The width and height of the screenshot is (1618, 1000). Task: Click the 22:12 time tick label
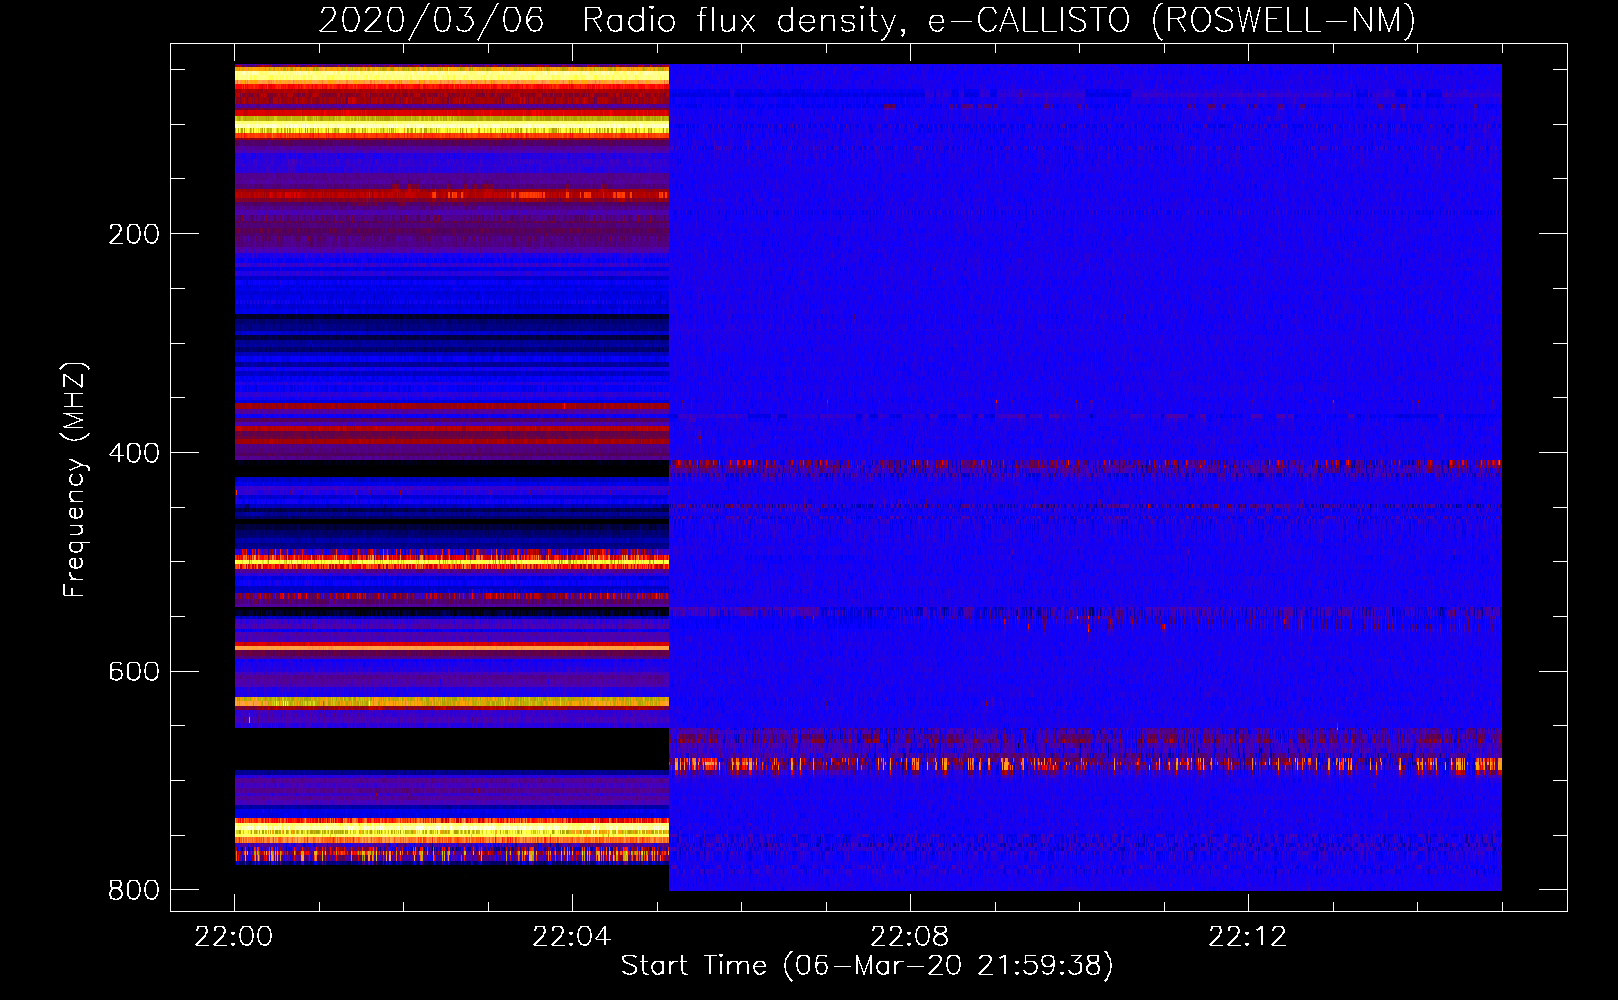(x=1248, y=937)
